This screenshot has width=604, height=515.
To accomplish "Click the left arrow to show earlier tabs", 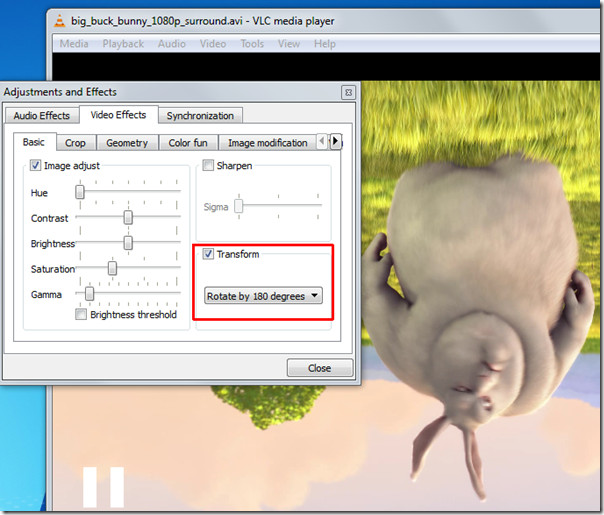I will pyautogui.click(x=322, y=141).
